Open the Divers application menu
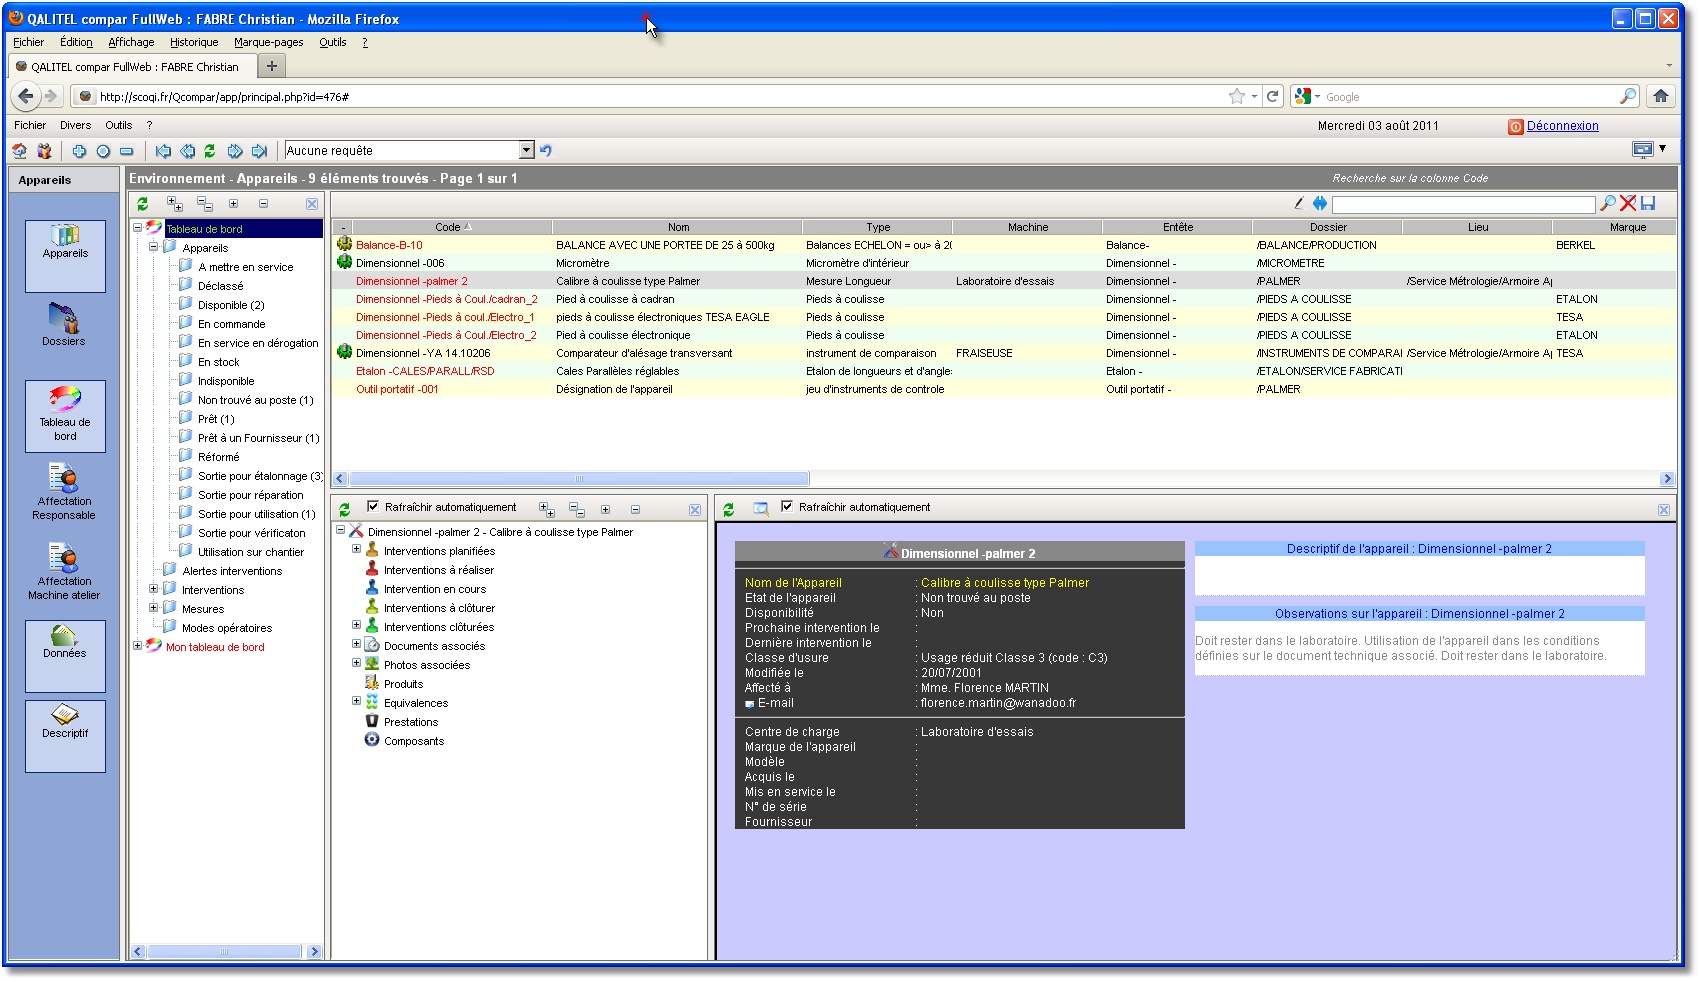The image size is (1699, 981). pyautogui.click(x=75, y=126)
